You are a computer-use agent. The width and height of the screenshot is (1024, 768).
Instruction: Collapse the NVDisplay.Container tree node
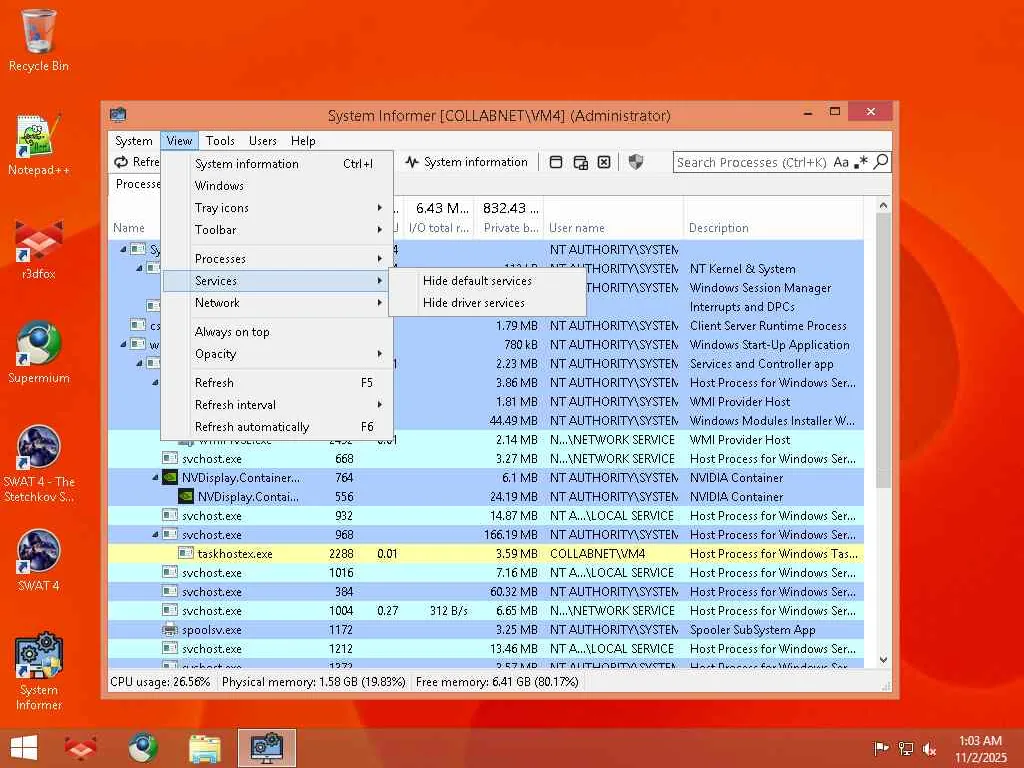155,477
